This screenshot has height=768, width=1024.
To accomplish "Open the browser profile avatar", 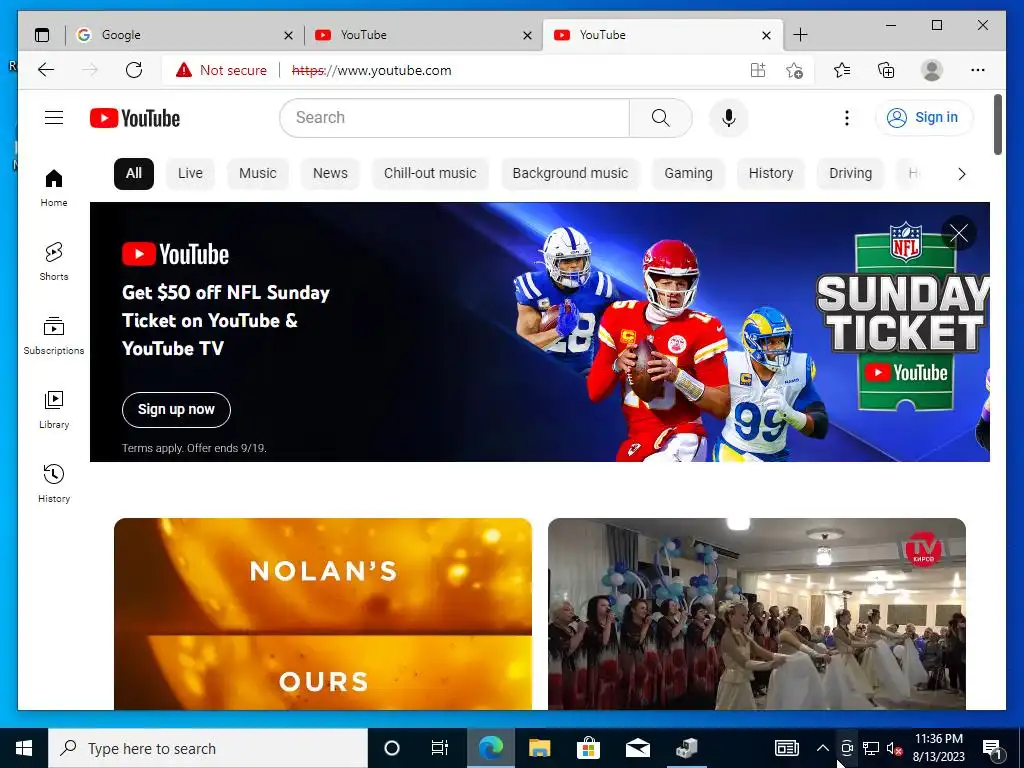I will tap(931, 70).
